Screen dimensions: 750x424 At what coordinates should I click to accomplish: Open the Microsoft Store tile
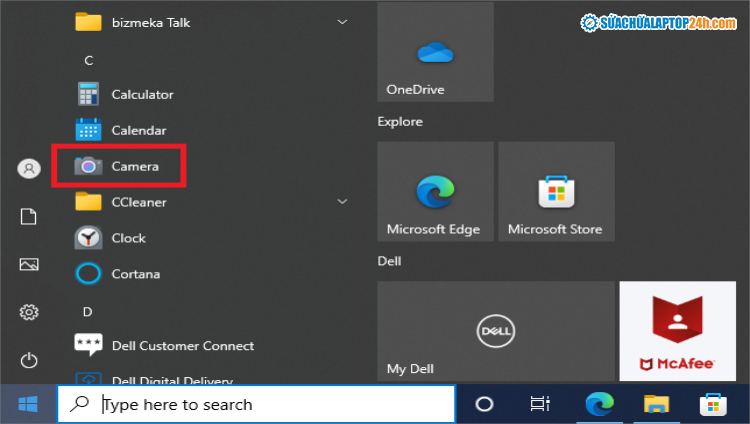point(556,192)
